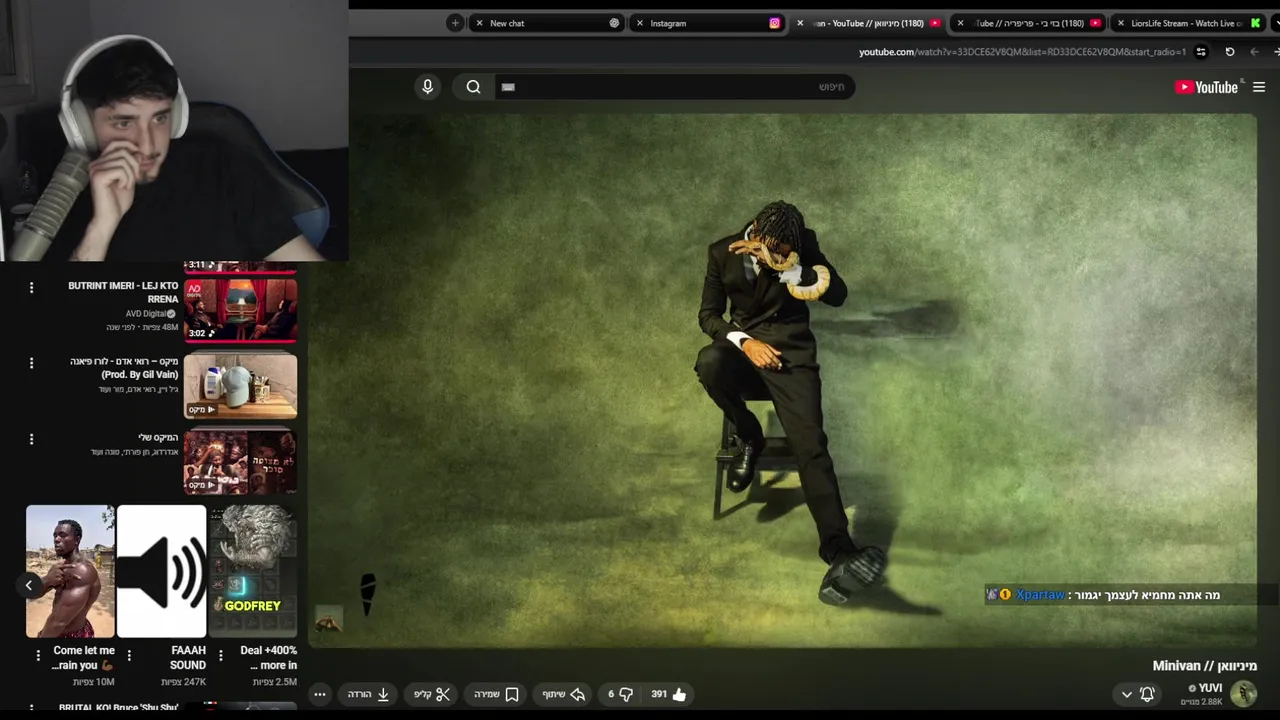Open more actions three-dot menu below video

pos(320,694)
